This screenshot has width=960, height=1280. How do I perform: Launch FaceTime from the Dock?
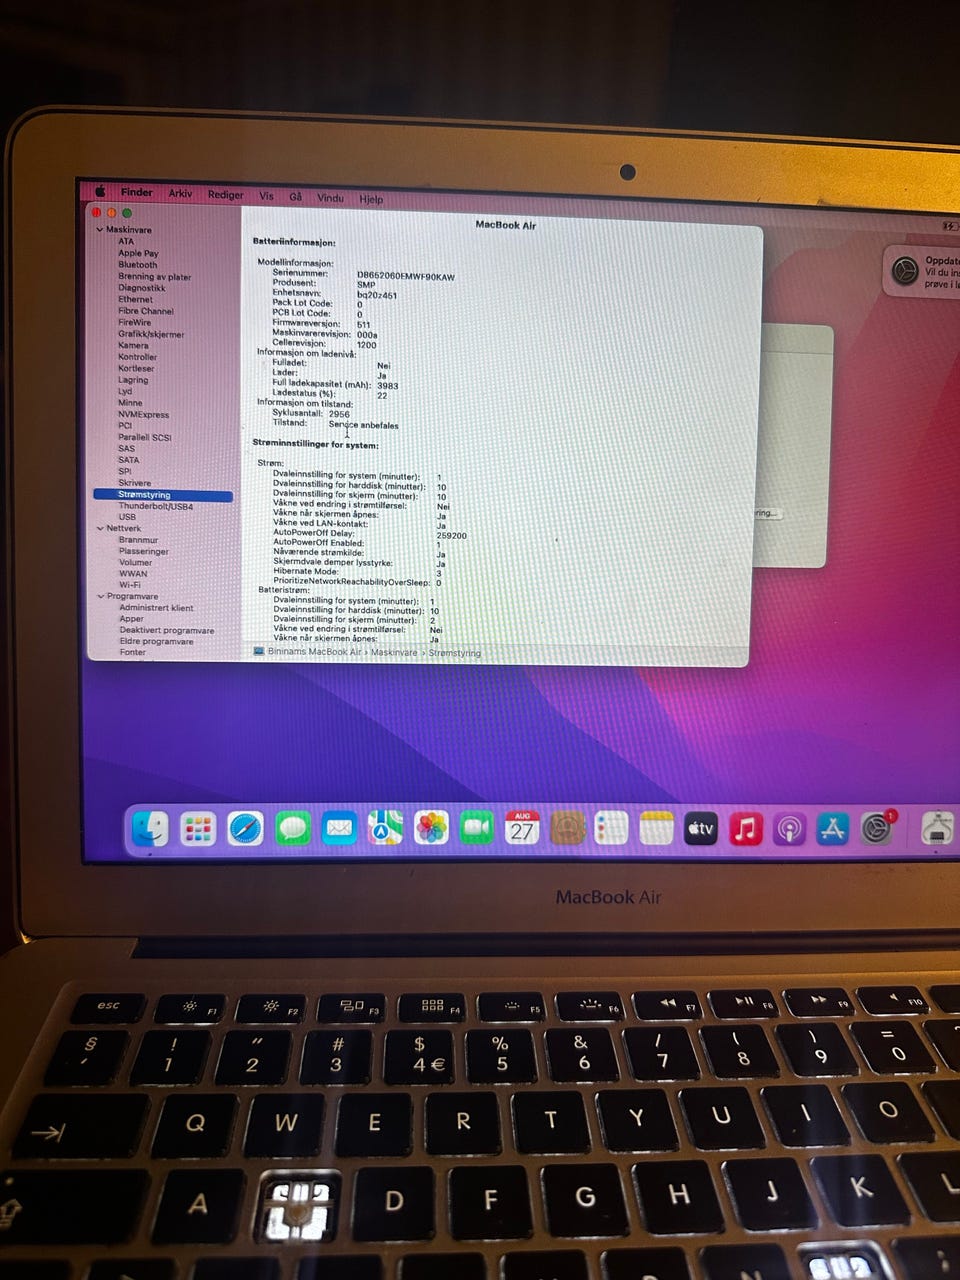[477, 828]
